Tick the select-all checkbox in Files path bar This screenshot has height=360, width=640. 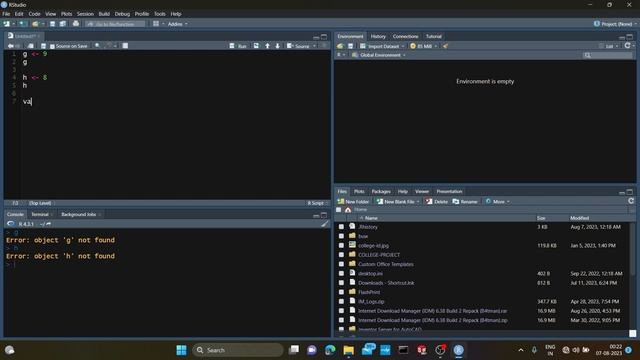click(338, 210)
